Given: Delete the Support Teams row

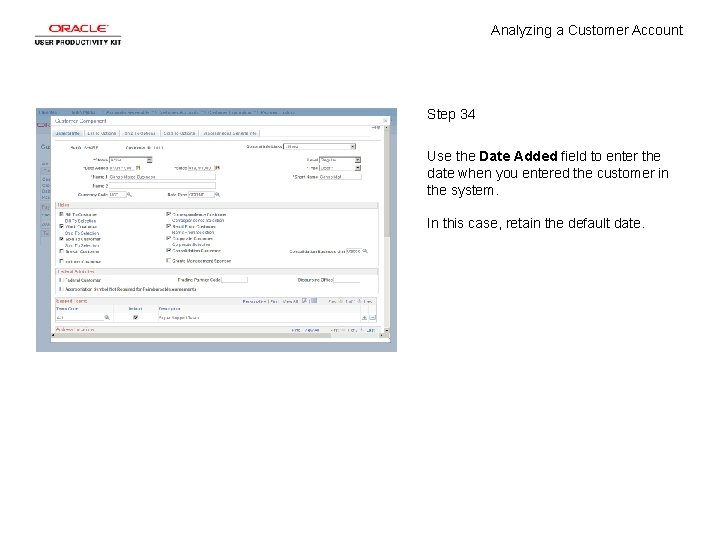Looking at the screenshot, I should (x=372, y=318).
